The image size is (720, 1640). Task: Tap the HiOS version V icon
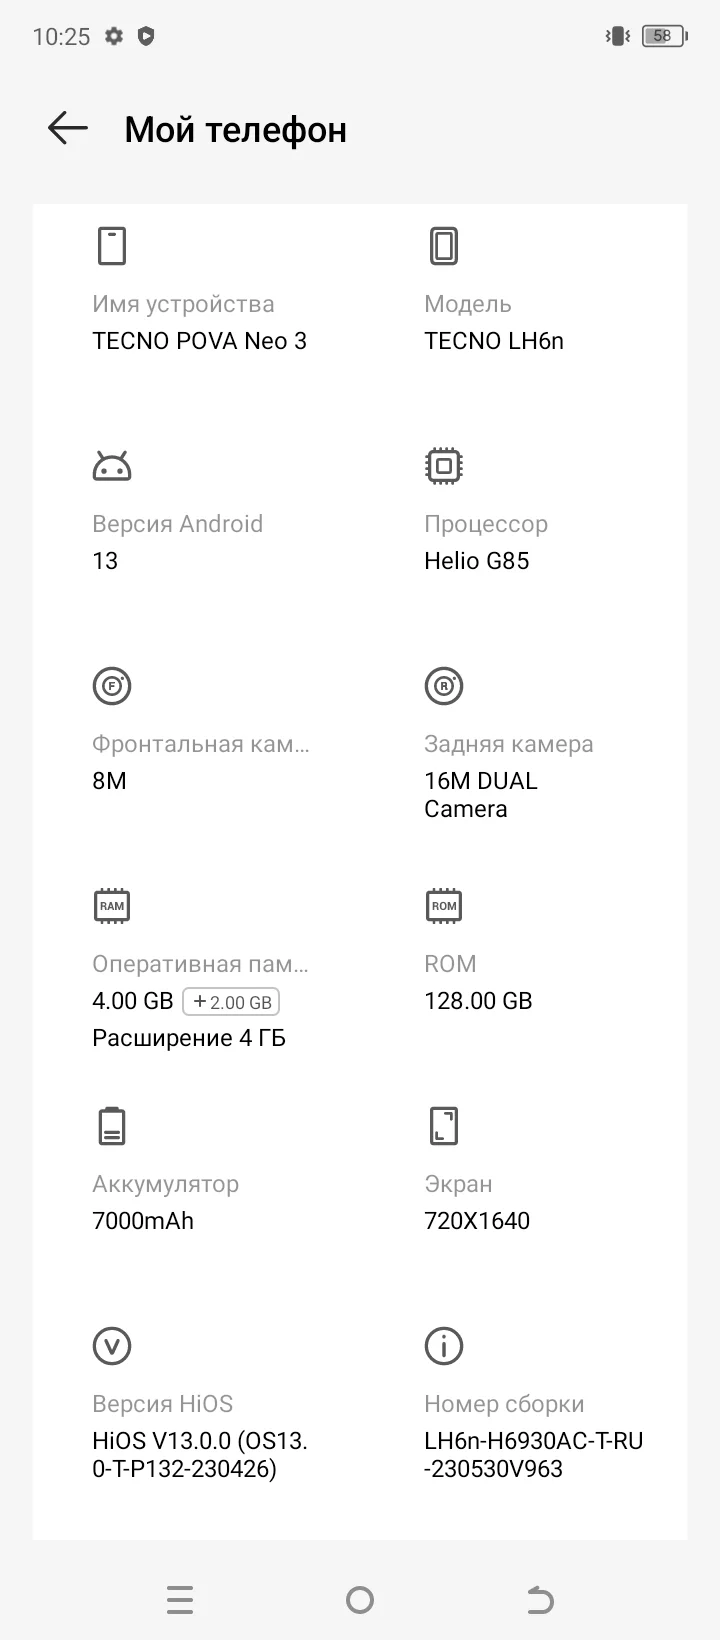pyautogui.click(x=112, y=1346)
